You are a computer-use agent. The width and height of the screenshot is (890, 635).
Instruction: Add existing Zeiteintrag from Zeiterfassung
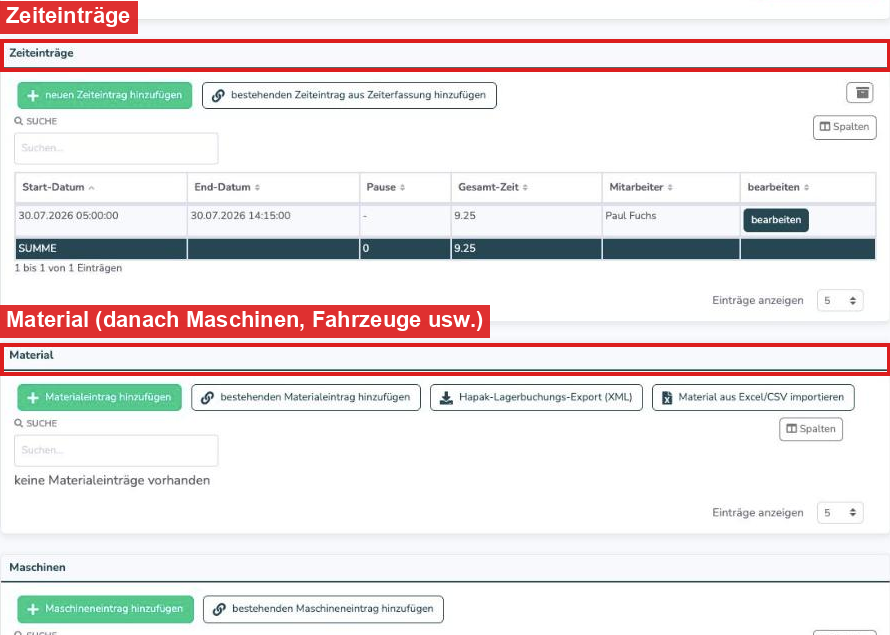[x=349, y=95]
